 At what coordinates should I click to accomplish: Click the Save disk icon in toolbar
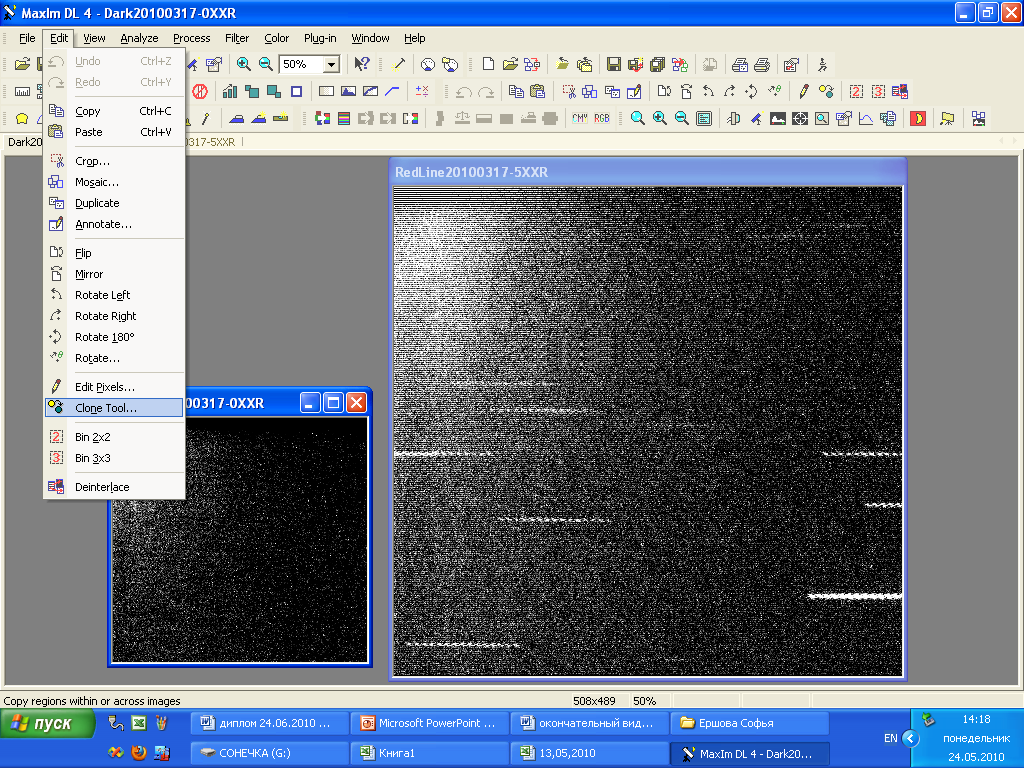click(614, 64)
